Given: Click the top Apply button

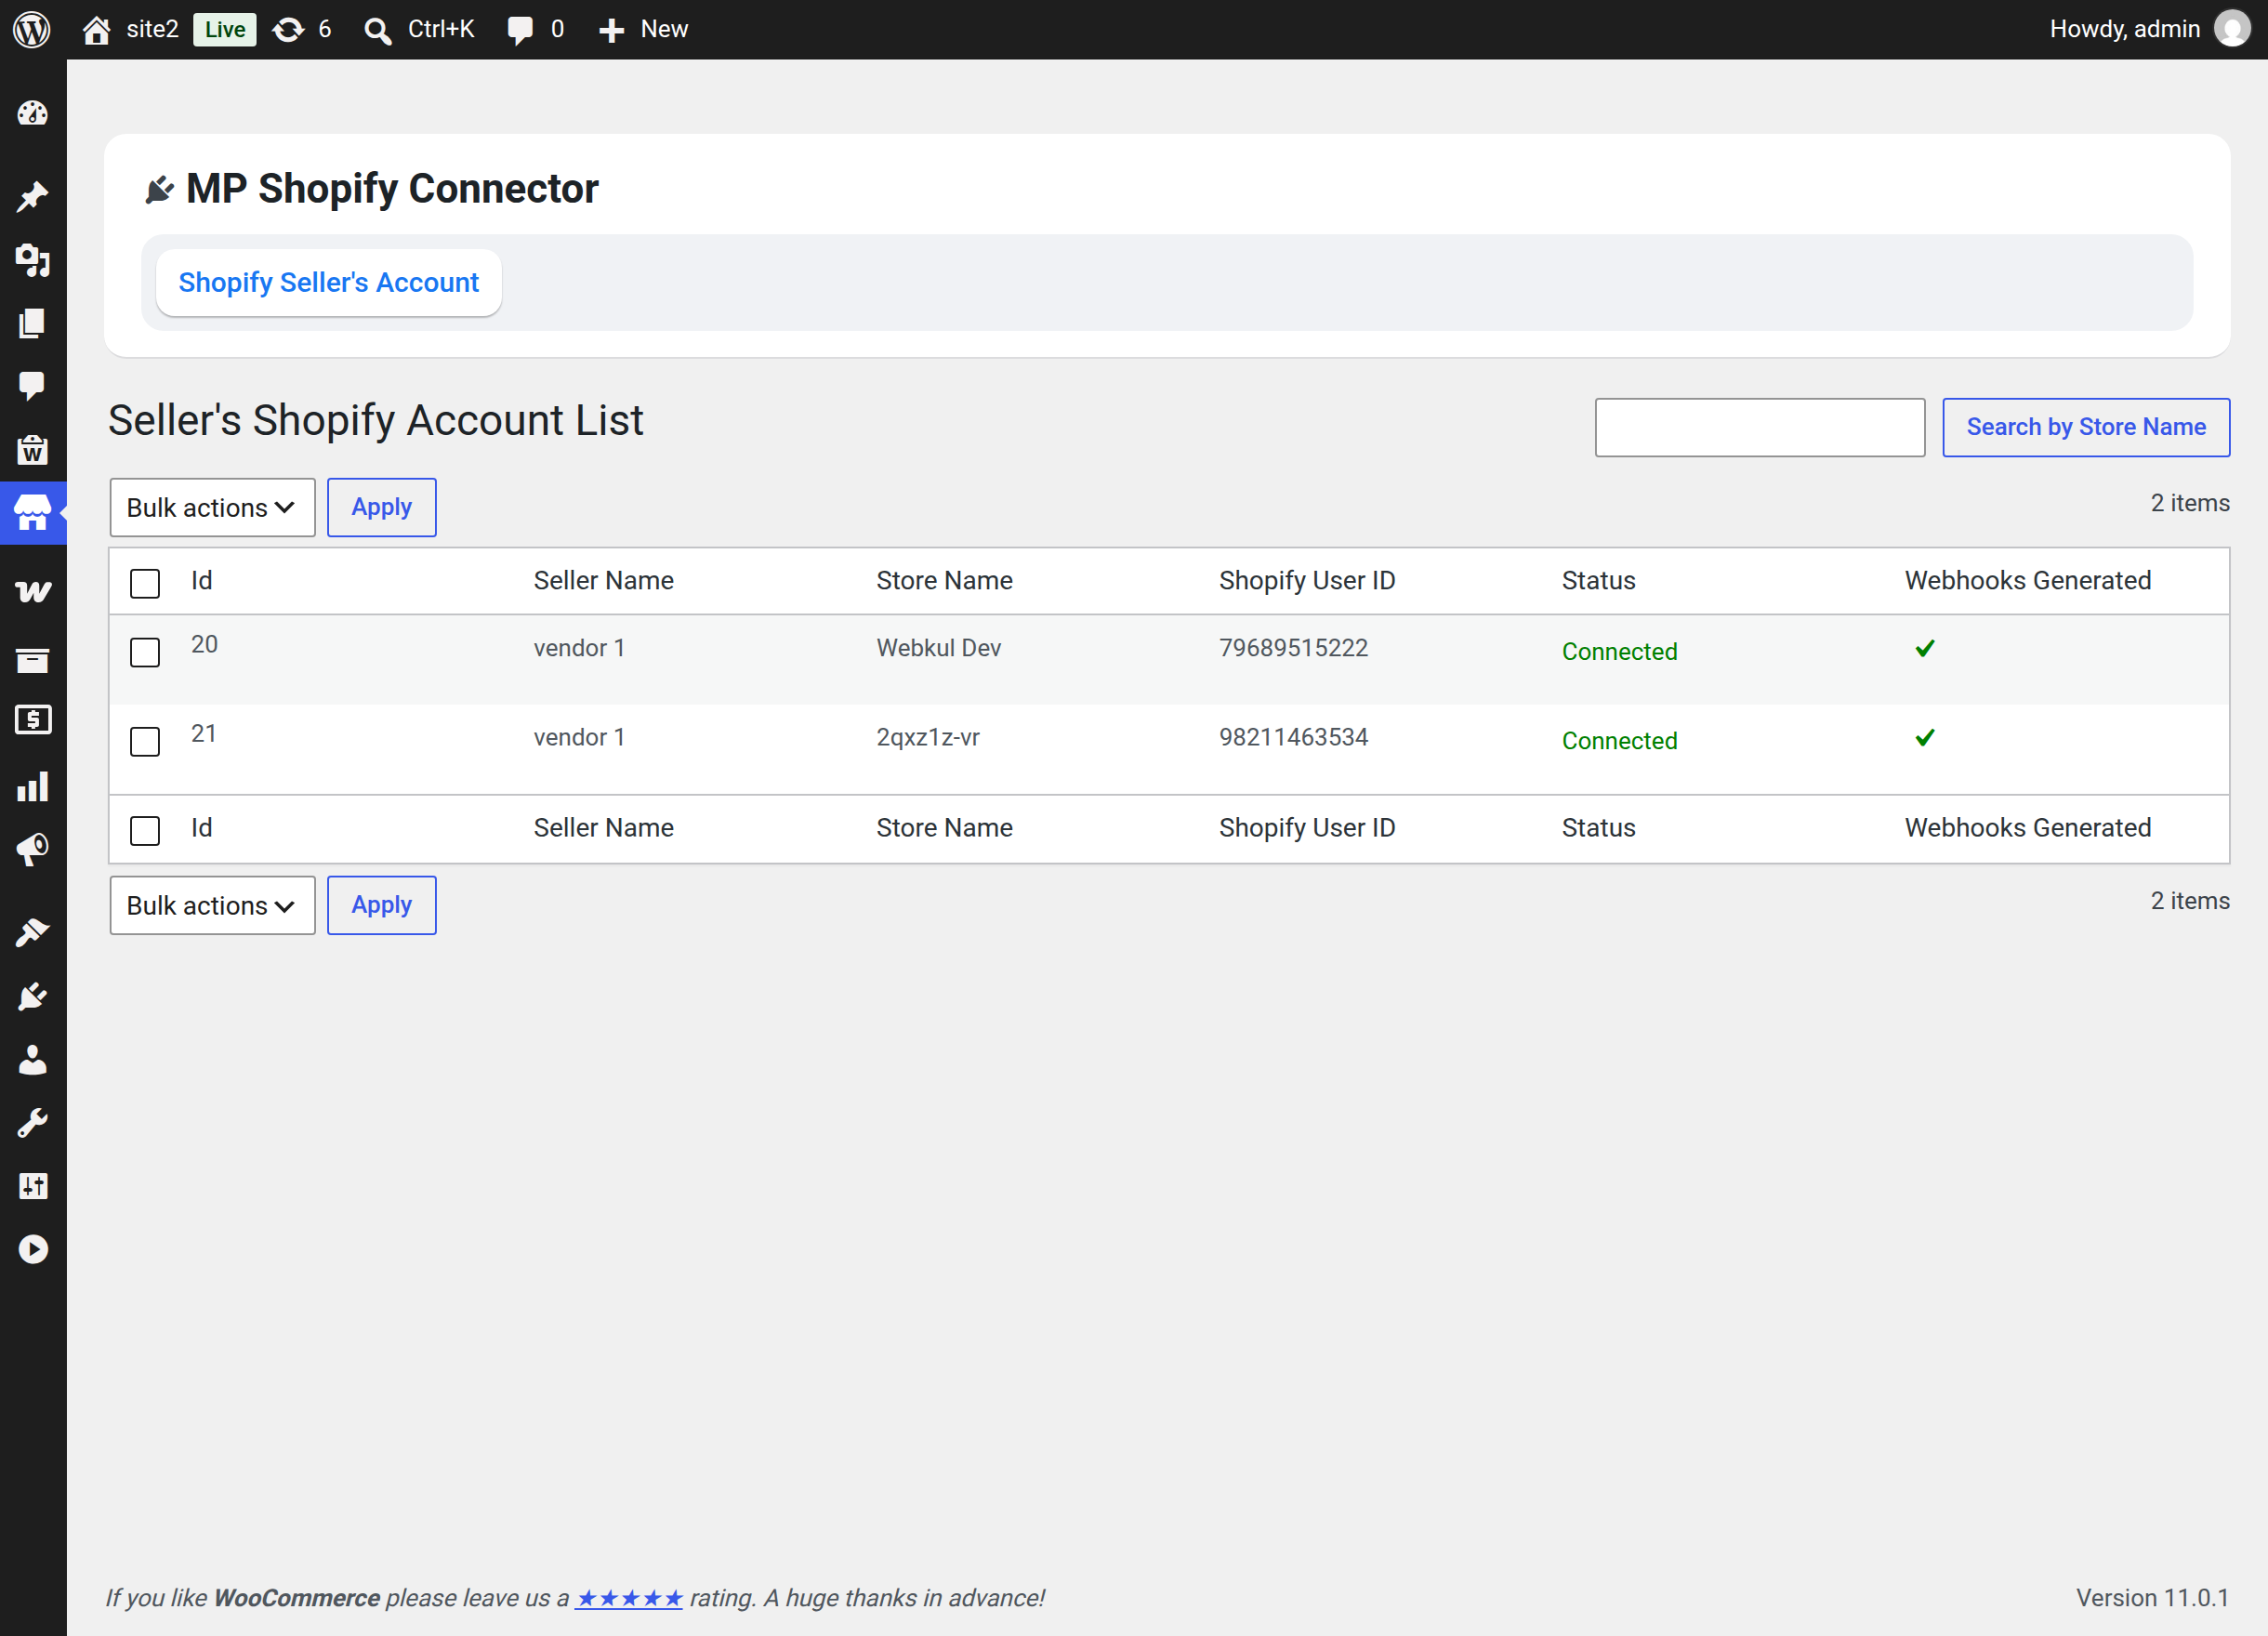Looking at the screenshot, I should [382, 508].
